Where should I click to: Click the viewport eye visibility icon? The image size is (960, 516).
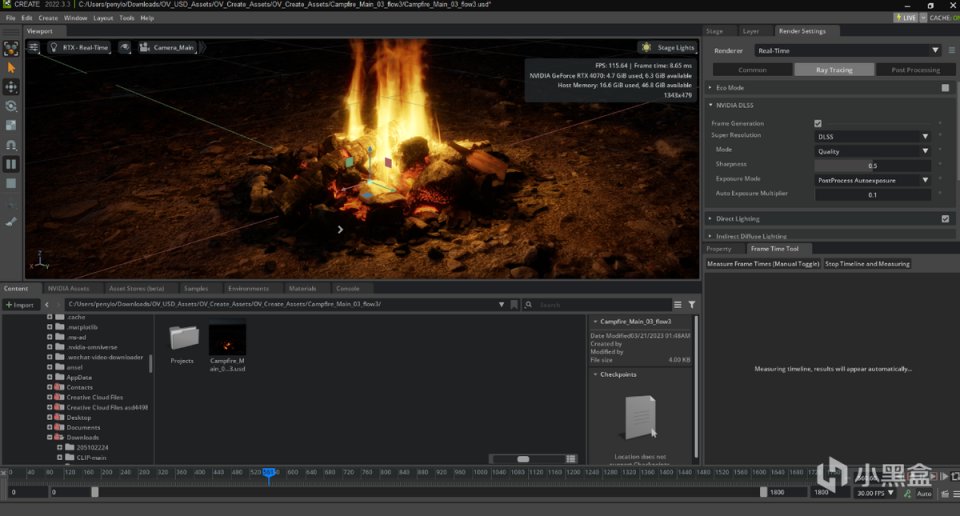(125, 47)
